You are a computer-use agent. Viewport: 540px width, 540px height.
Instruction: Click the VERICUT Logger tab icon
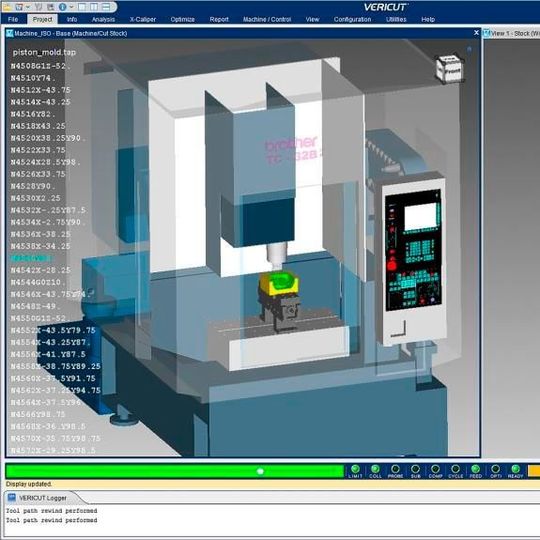pyautogui.click(x=12, y=497)
